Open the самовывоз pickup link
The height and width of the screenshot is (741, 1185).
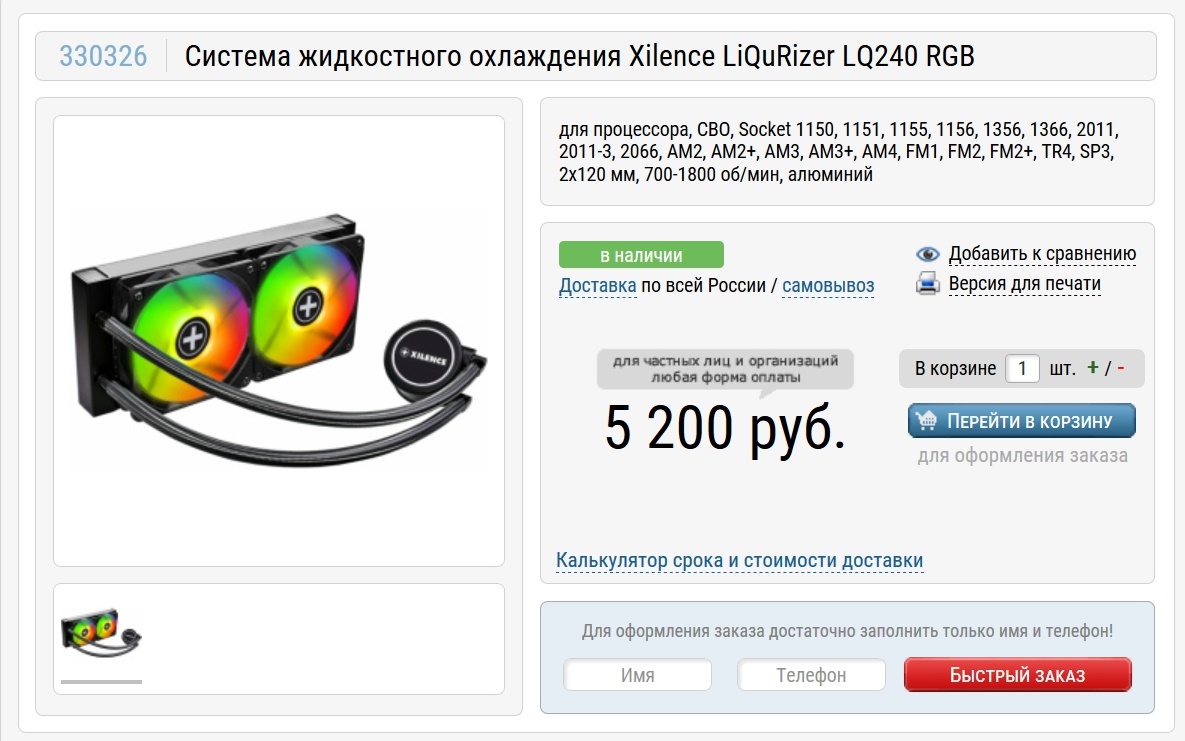[x=828, y=286]
